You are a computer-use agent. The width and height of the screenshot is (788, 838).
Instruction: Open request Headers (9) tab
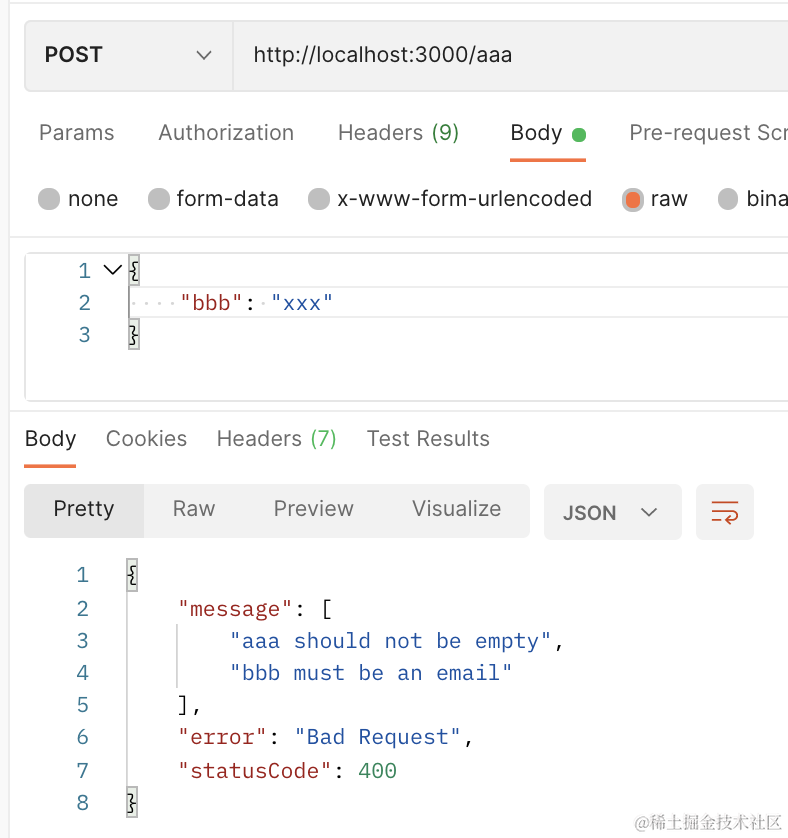398,133
